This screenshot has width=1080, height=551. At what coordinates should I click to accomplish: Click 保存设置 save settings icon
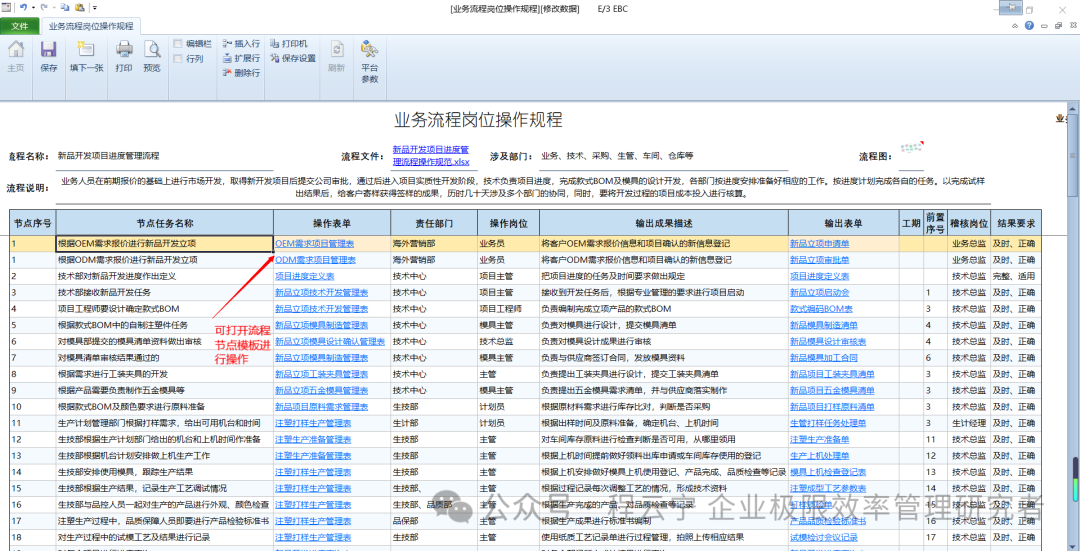(291, 58)
